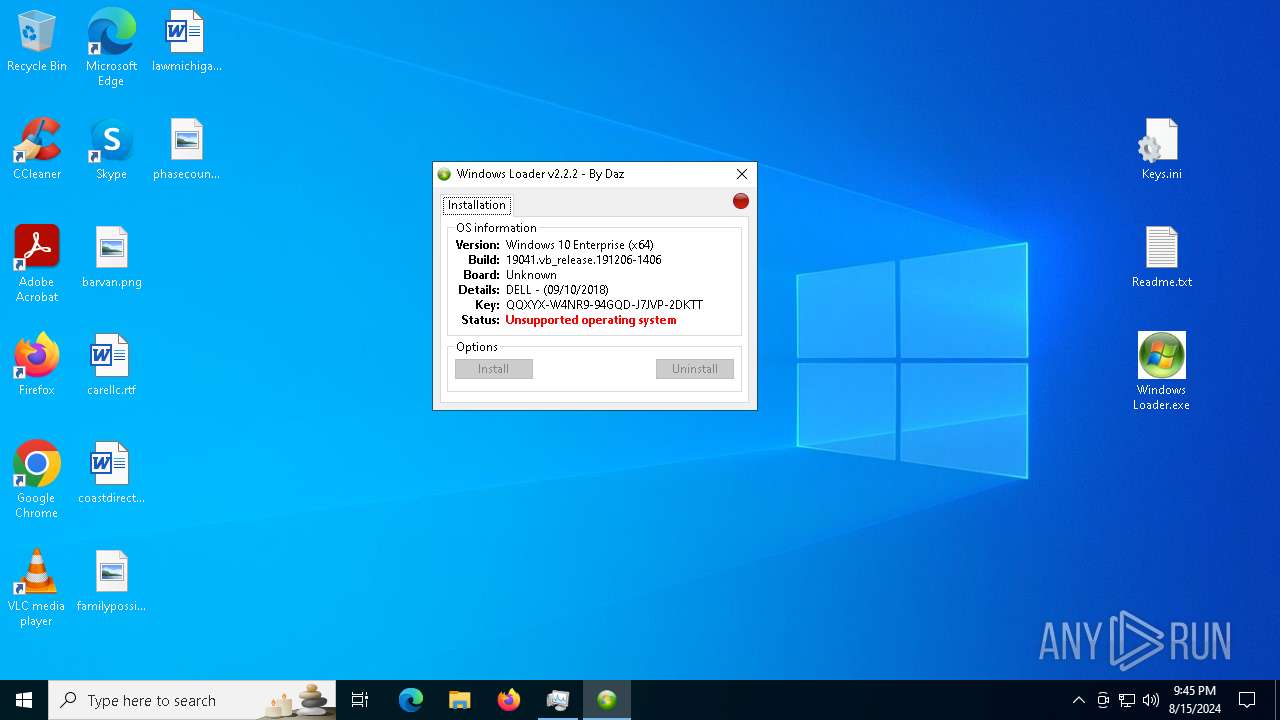Launch Firefox from the taskbar

(x=509, y=700)
